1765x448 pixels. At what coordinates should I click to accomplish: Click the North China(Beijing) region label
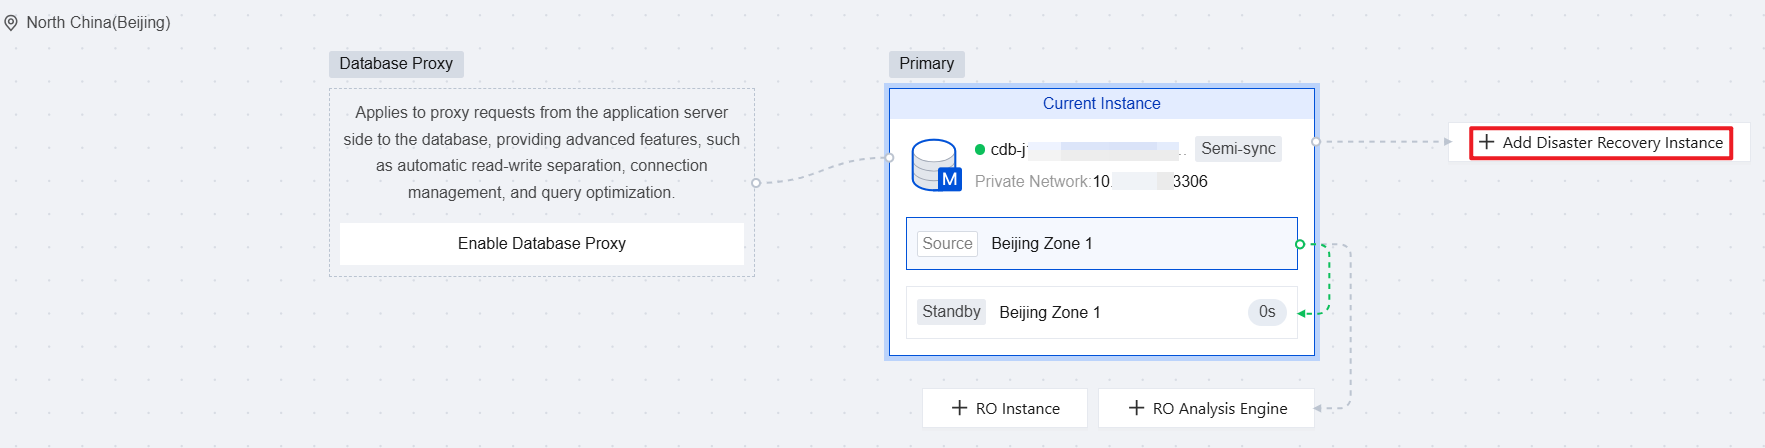pyautogui.click(x=98, y=23)
